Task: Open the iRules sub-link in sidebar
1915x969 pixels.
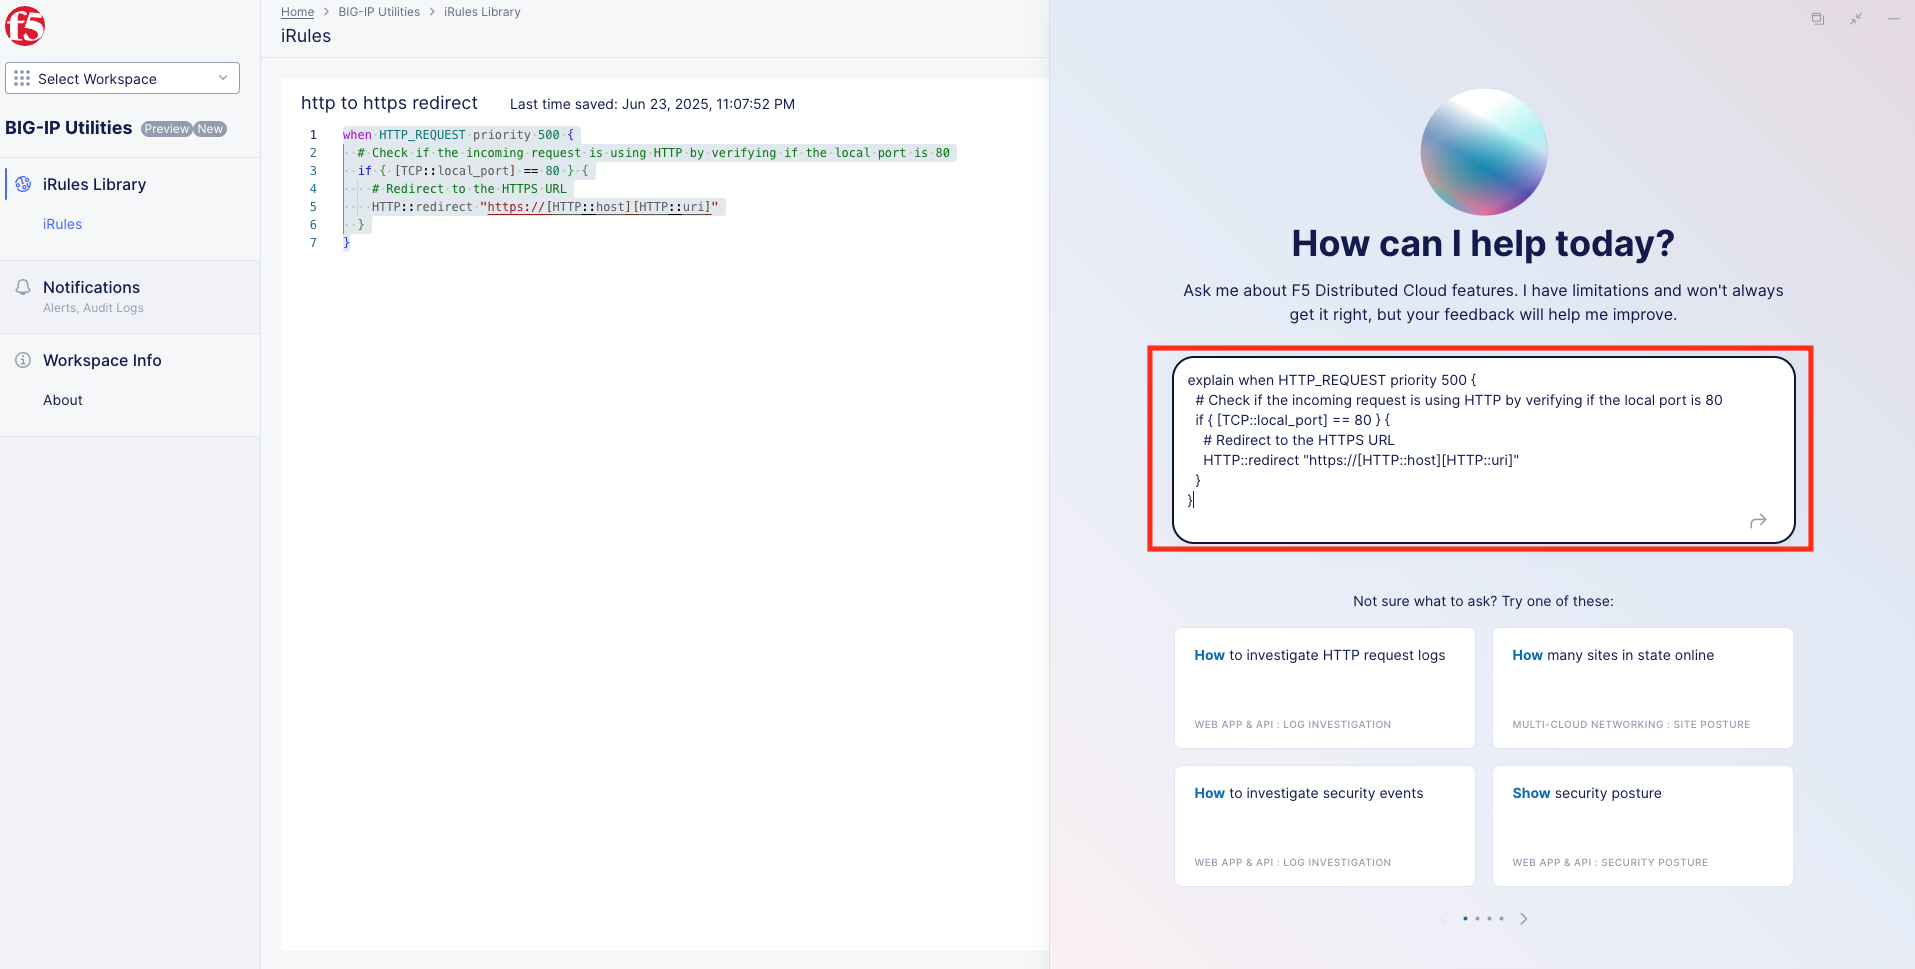Action: coord(62,224)
